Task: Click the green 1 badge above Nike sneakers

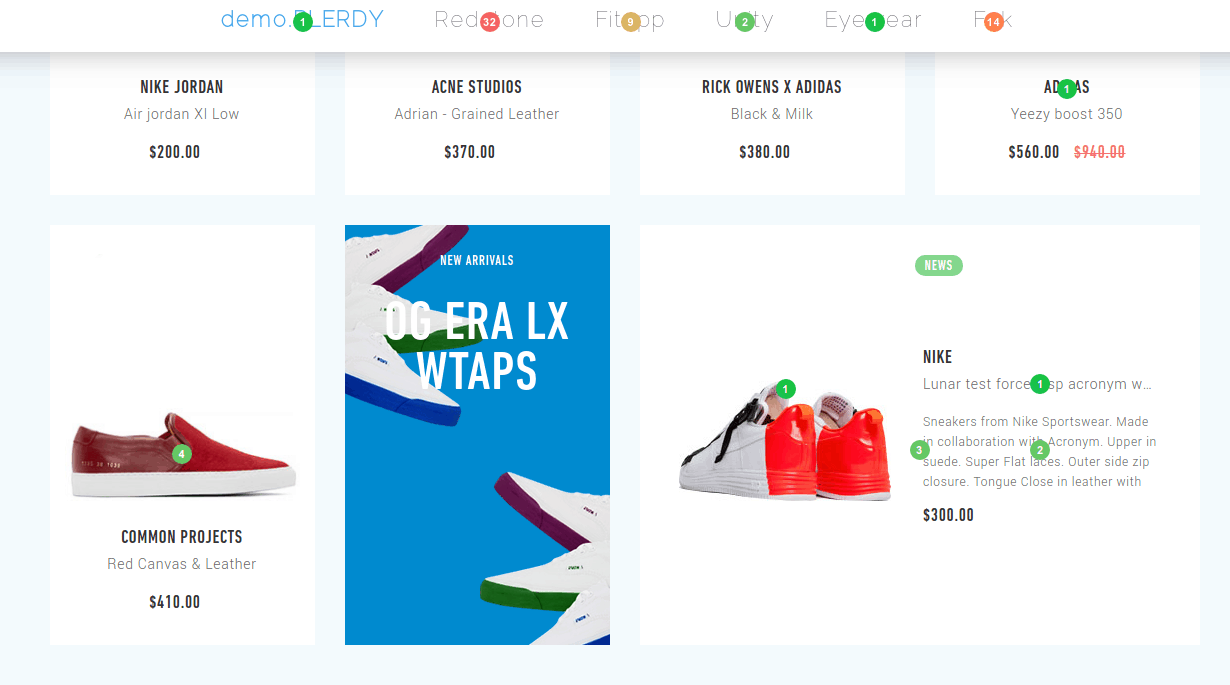Action: point(786,388)
